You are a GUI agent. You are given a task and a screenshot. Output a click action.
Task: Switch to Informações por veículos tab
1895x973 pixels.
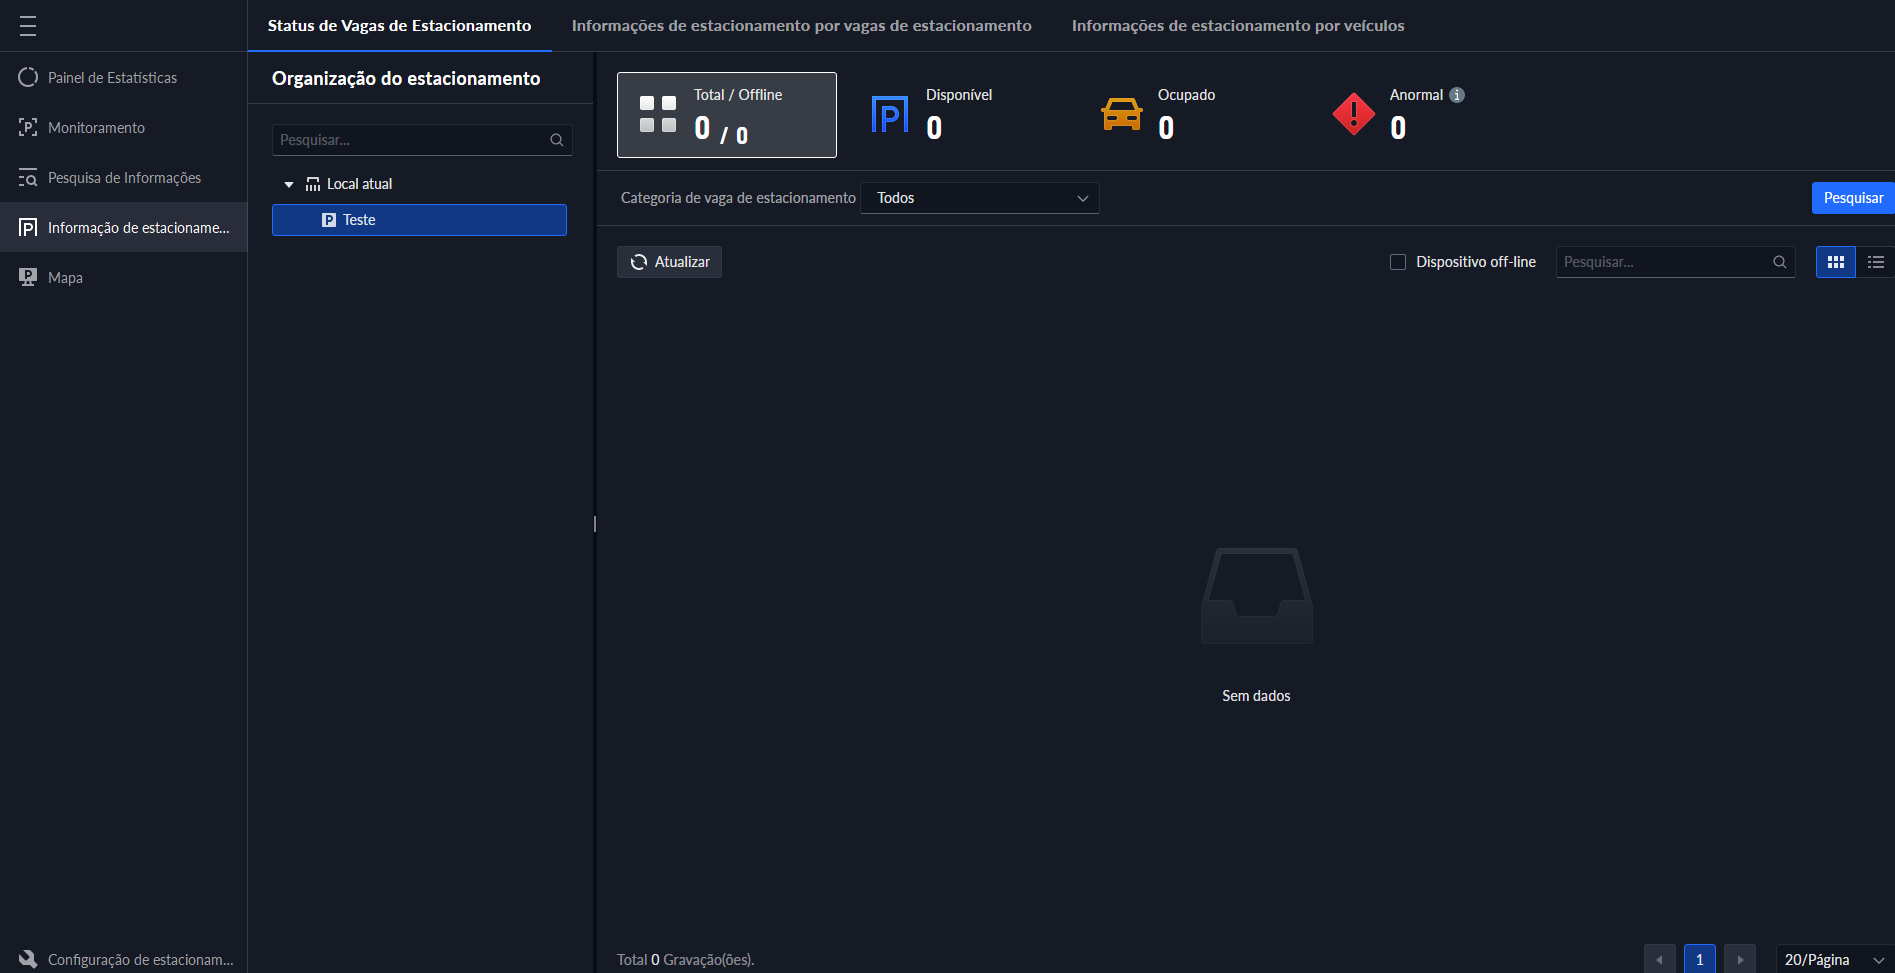[x=1237, y=26]
